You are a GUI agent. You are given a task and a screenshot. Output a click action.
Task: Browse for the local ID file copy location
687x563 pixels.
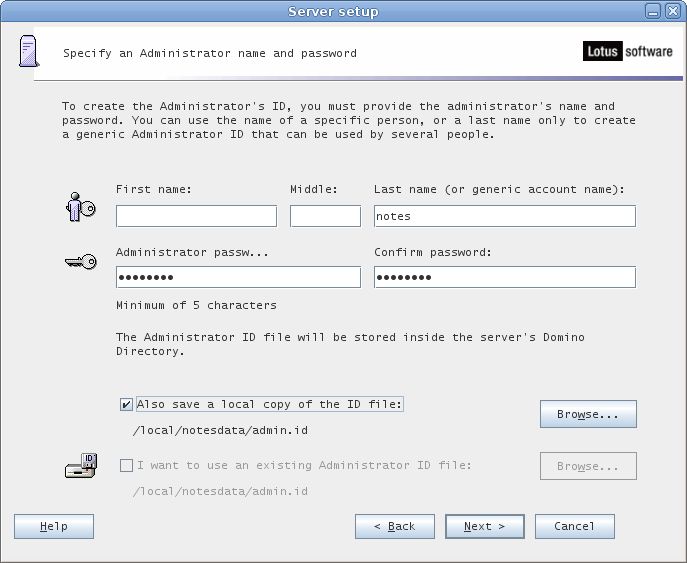(588, 414)
